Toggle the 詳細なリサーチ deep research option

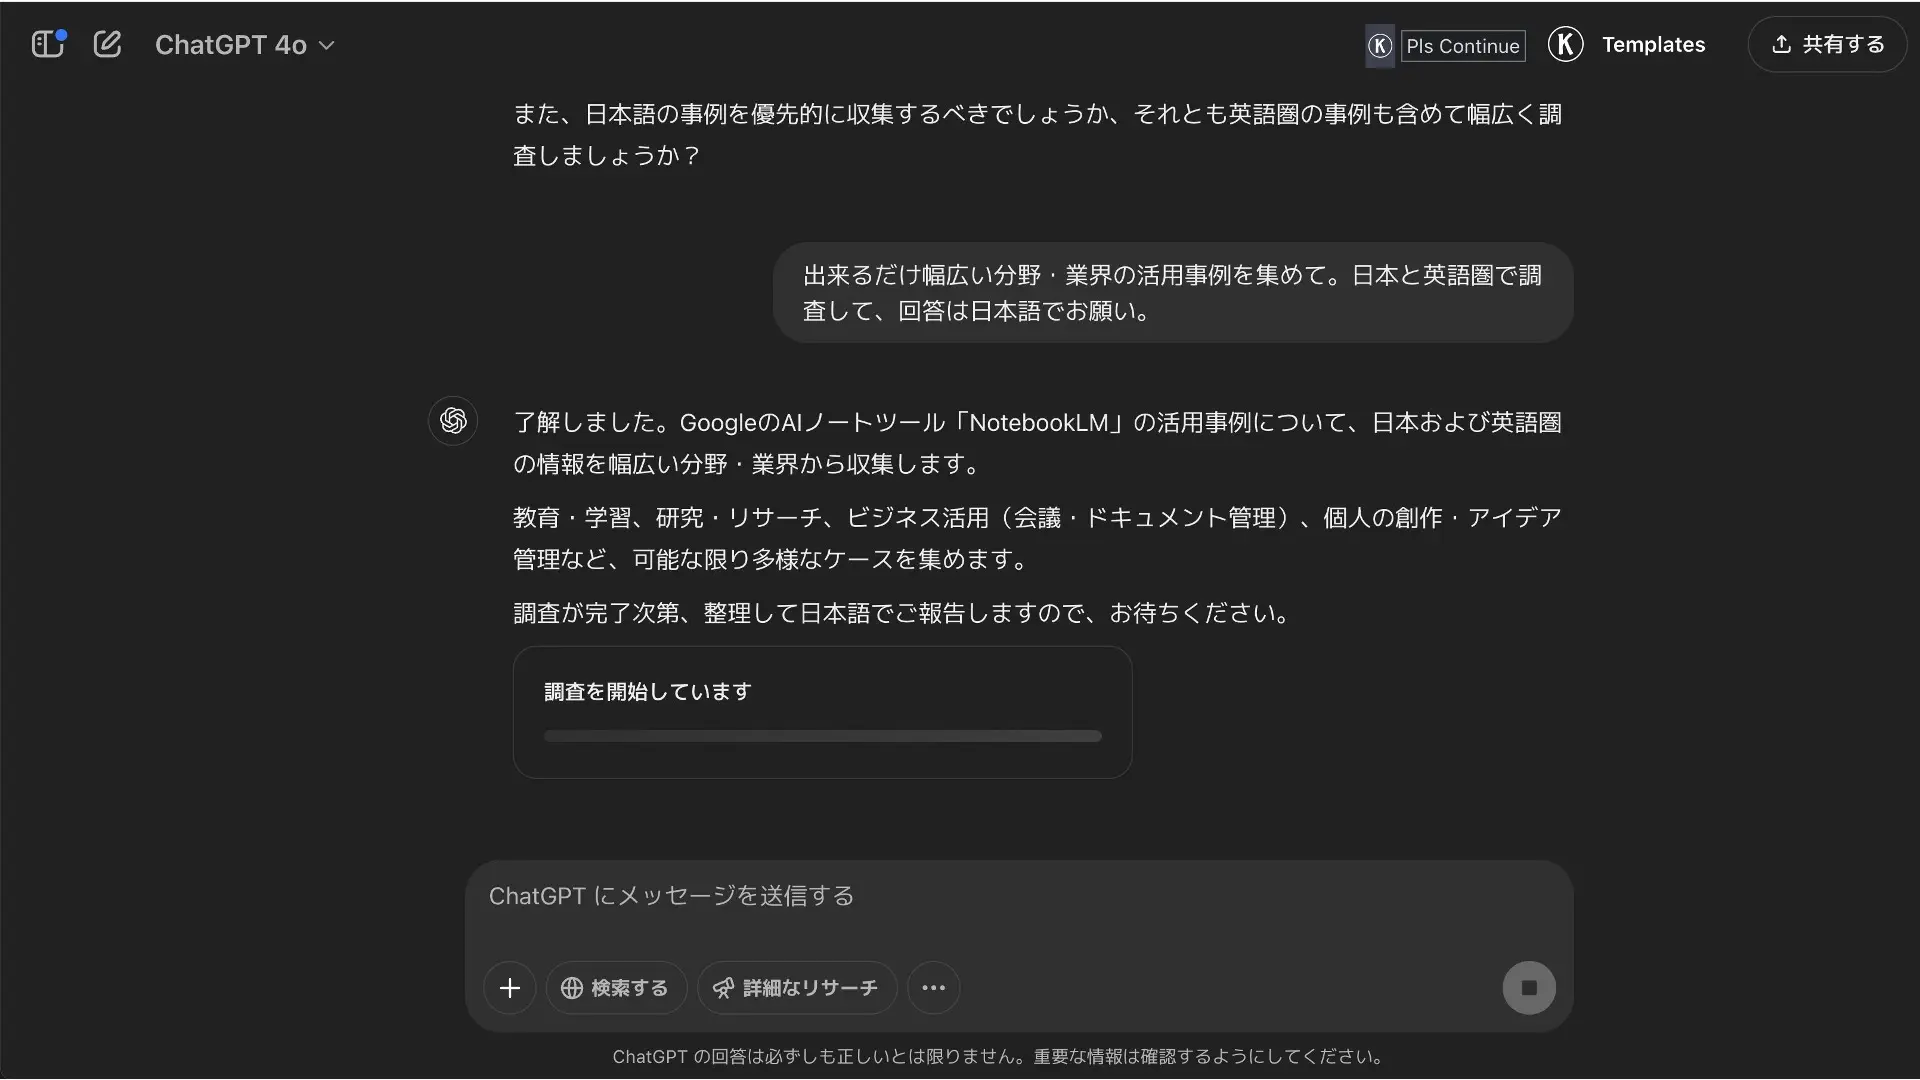[x=797, y=988]
